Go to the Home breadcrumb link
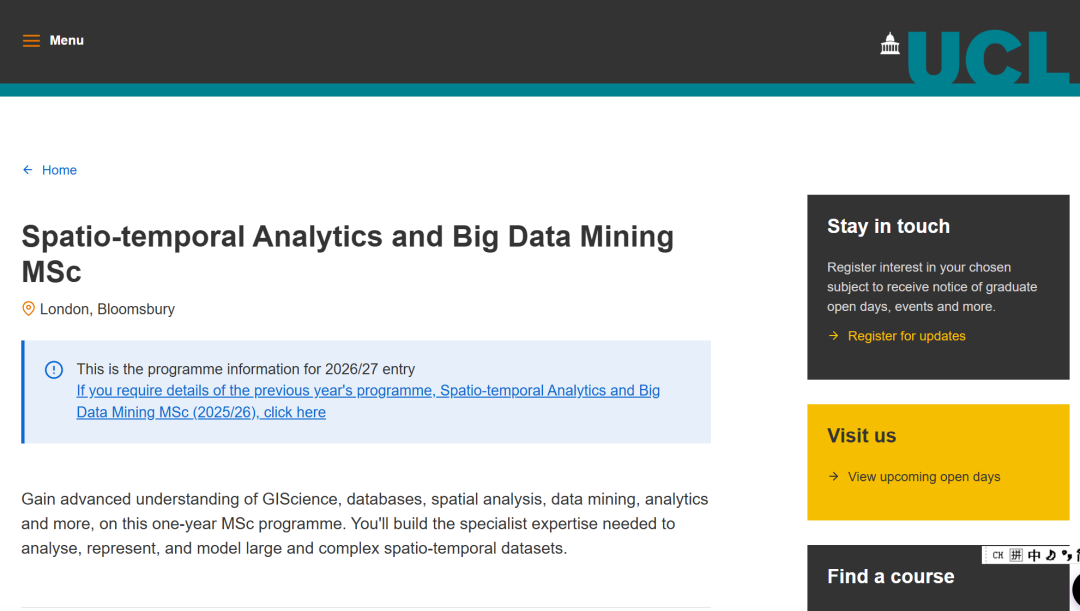The width and height of the screenshot is (1080, 611). [59, 170]
